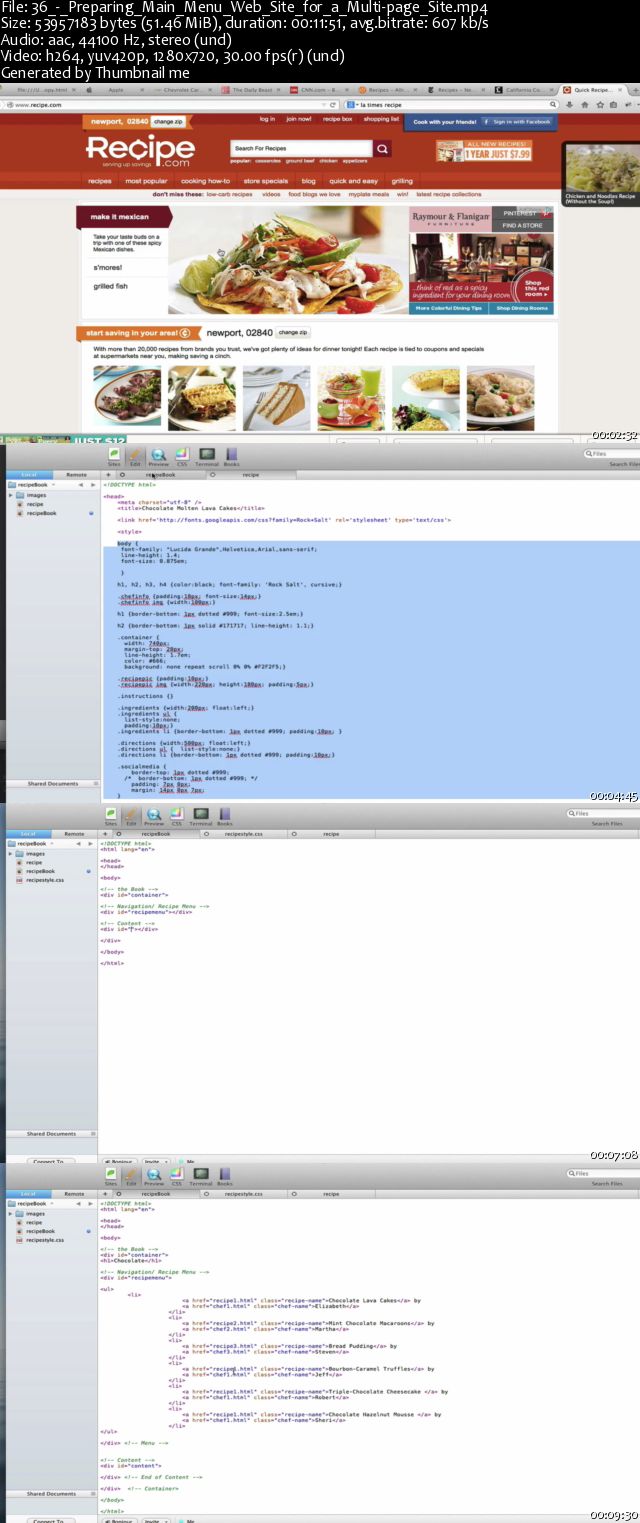The height and width of the screenshot is (1523, 640).
Task: Launch Terminal icon in the 00:04:45 Coda frame
Action: 207,455
